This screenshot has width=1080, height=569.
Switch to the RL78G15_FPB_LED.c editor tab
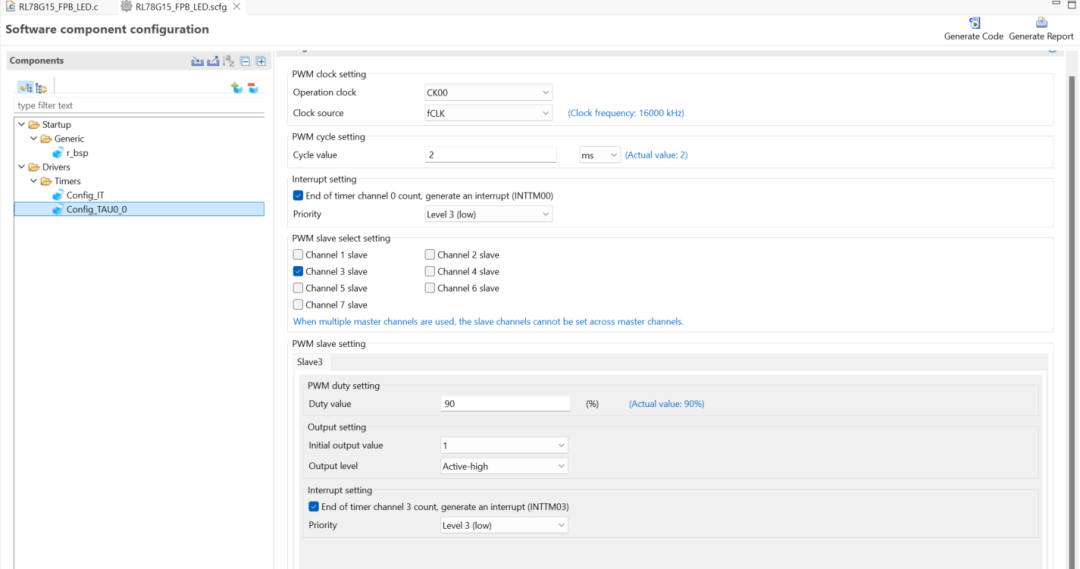click(x=57, y=7)
